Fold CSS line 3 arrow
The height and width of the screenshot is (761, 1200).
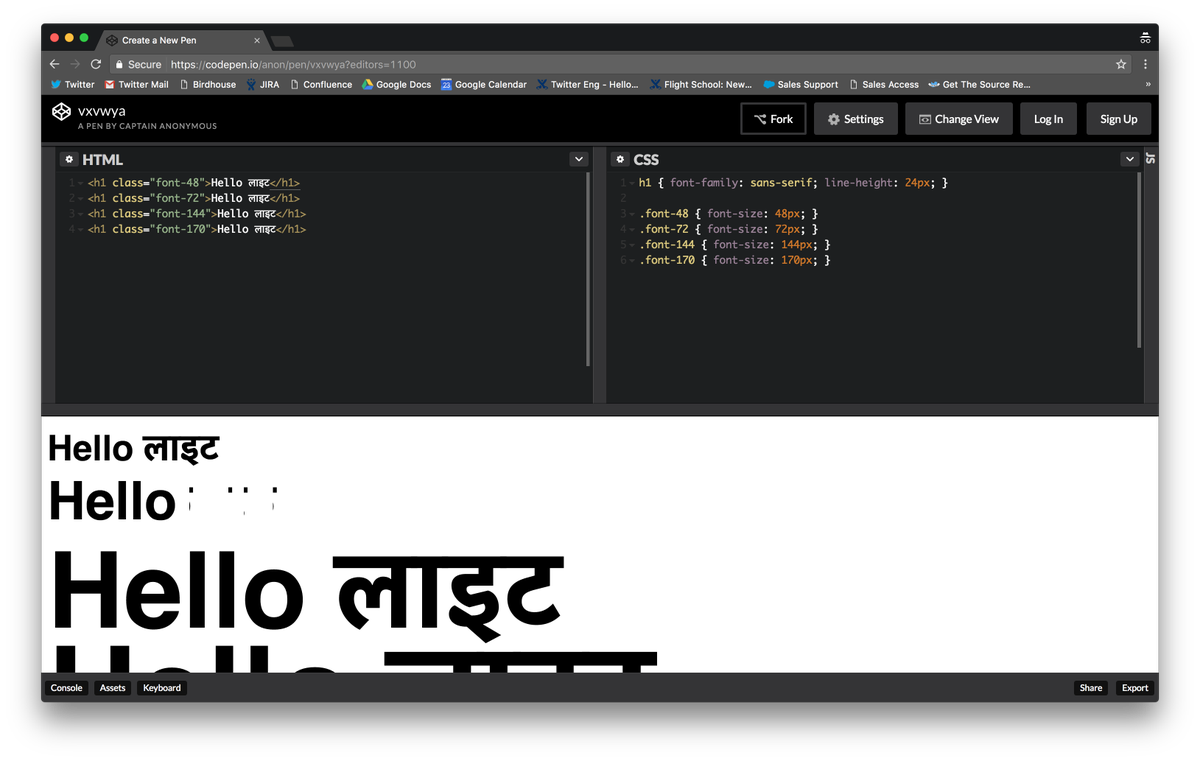[632, 214]
